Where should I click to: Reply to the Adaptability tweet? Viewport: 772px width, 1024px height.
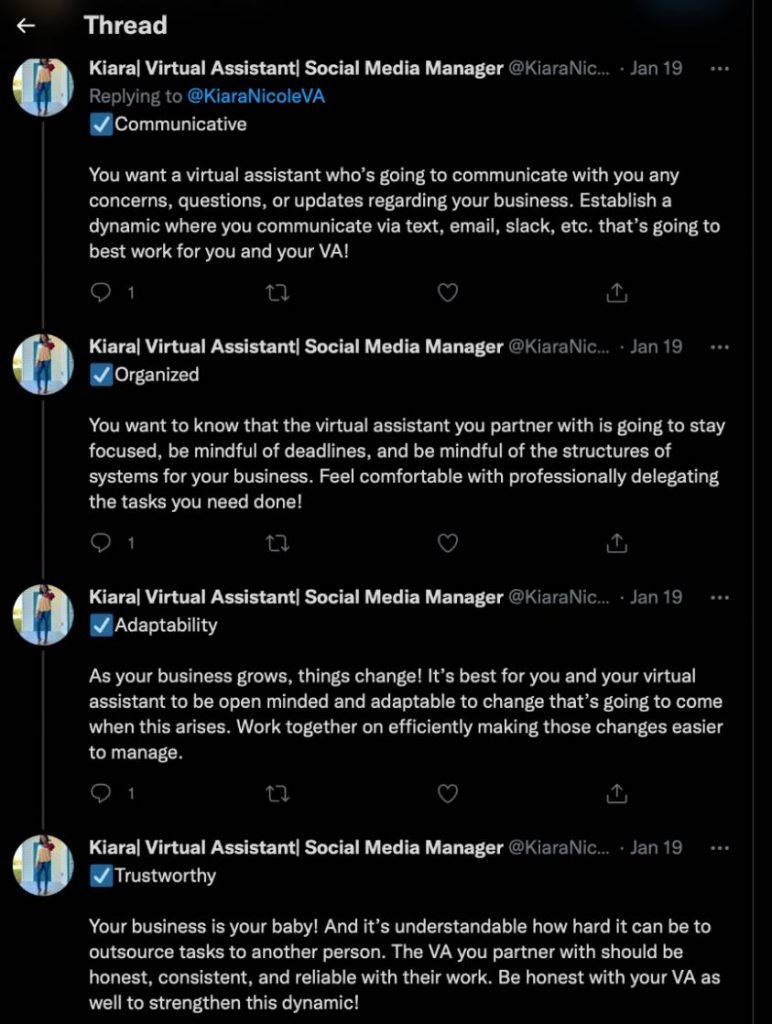(x=101, y=793)
